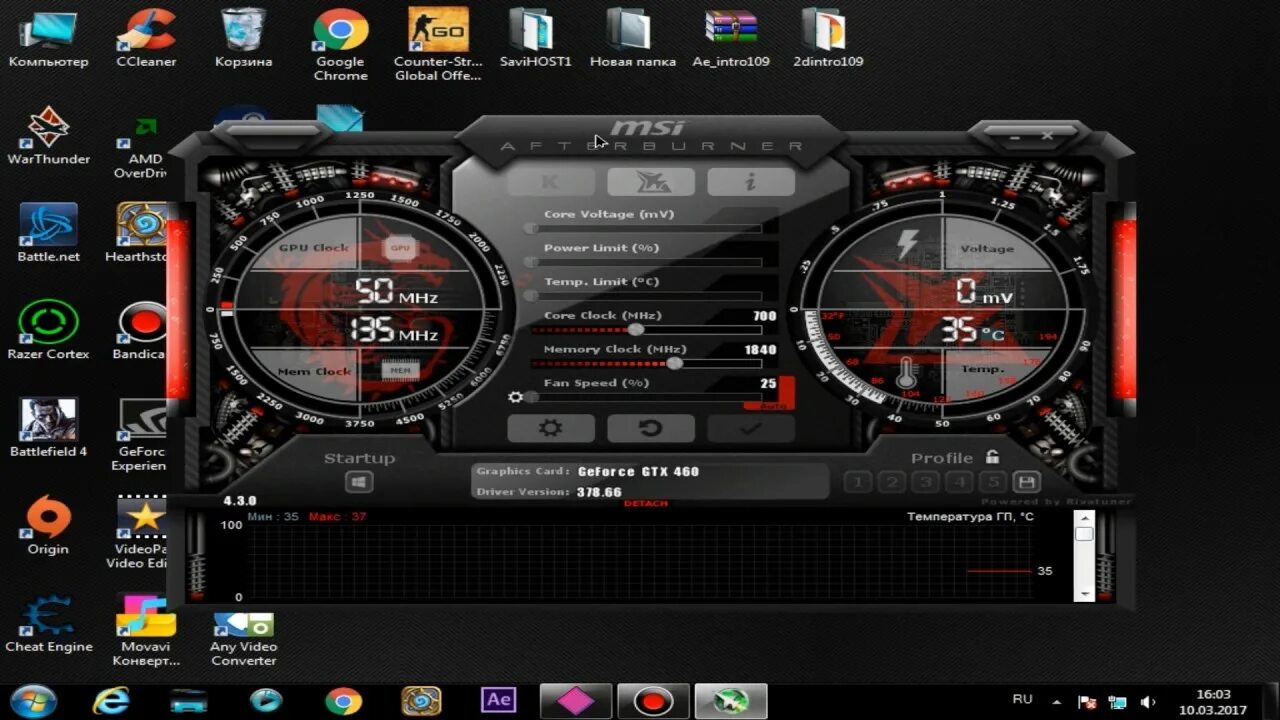Switch to Bandicam record button on taskbar

(x=653, y=701)
